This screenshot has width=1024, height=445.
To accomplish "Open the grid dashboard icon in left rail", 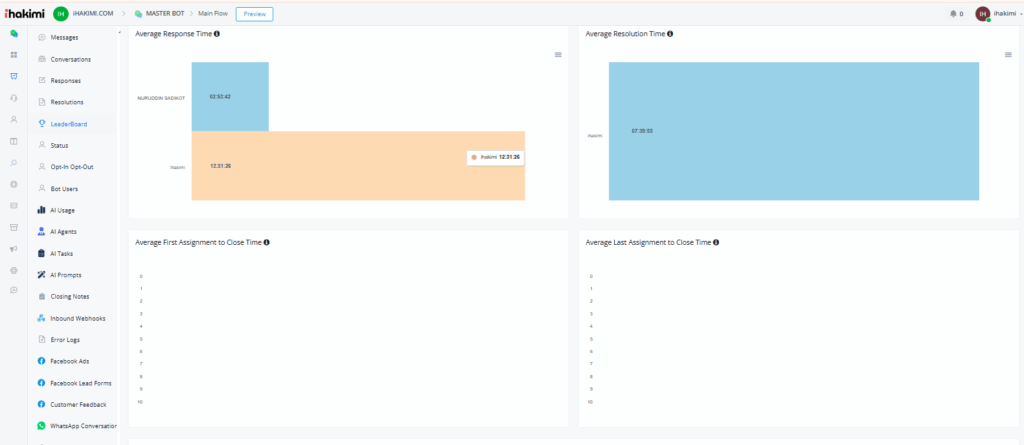I will 14,55.
